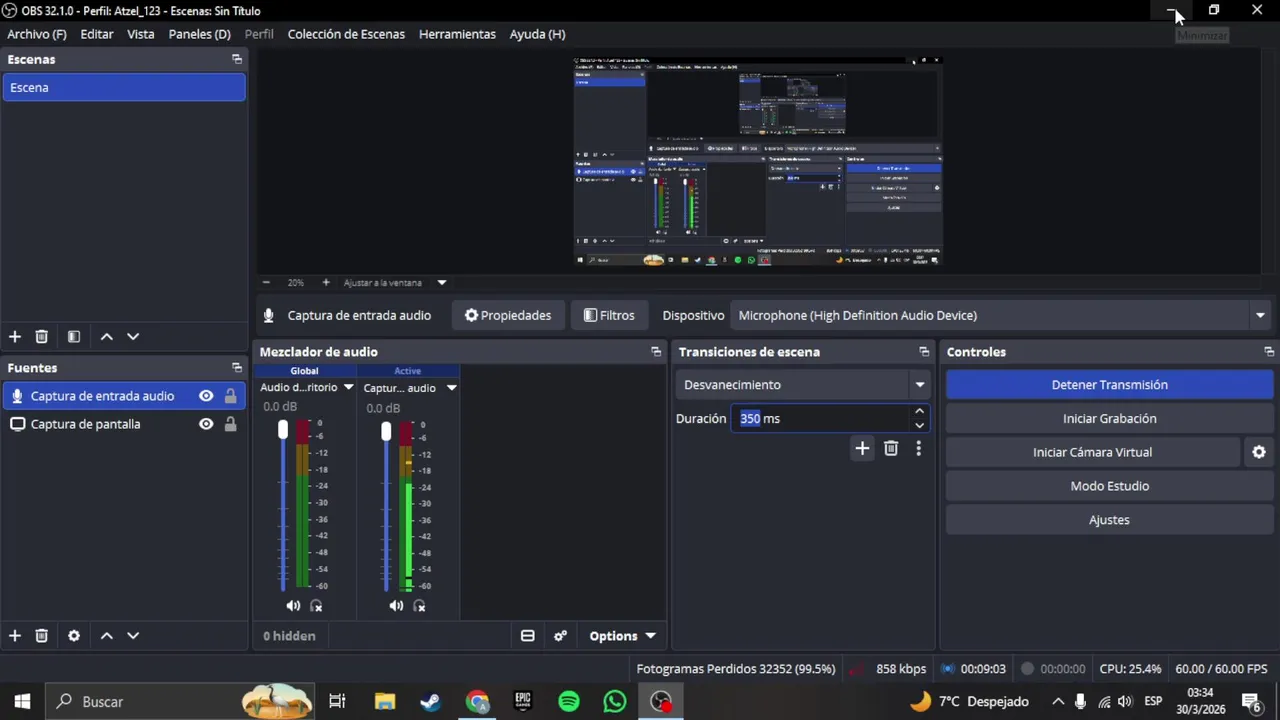
Task: Move scene down arrow in Escenas panel
Action: (x=132, y=337)
